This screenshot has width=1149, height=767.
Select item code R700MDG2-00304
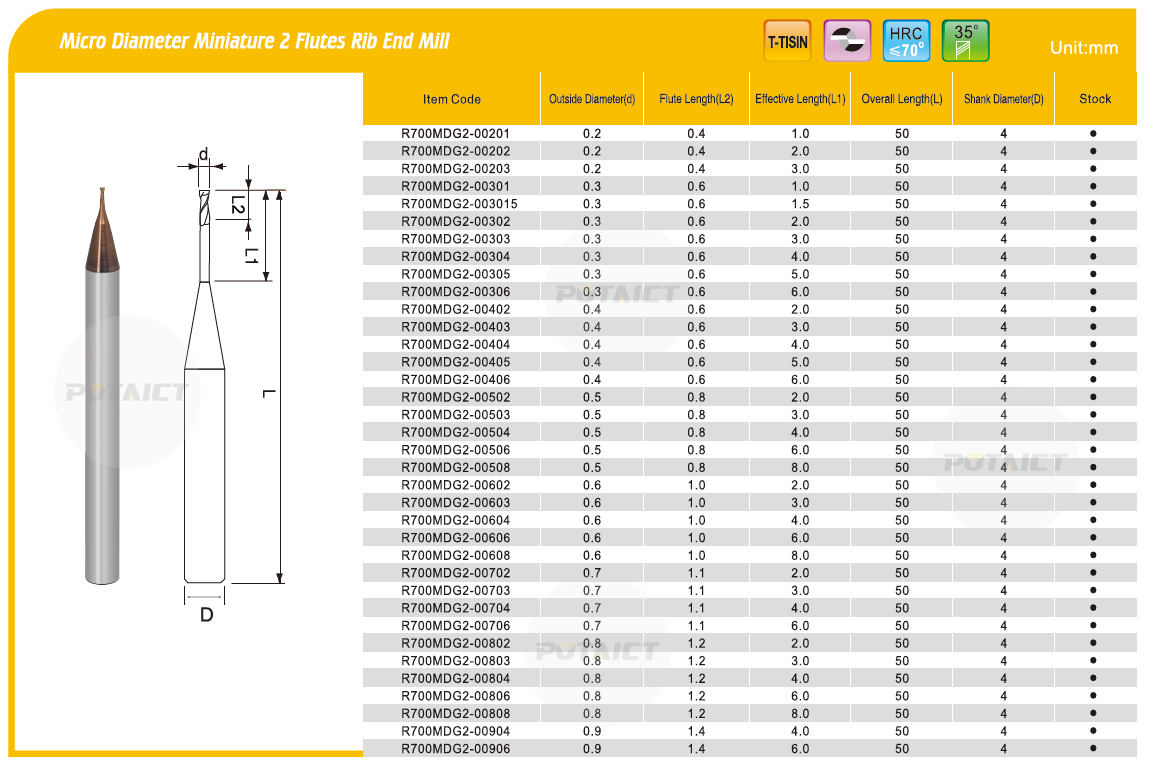pos(455,256)
